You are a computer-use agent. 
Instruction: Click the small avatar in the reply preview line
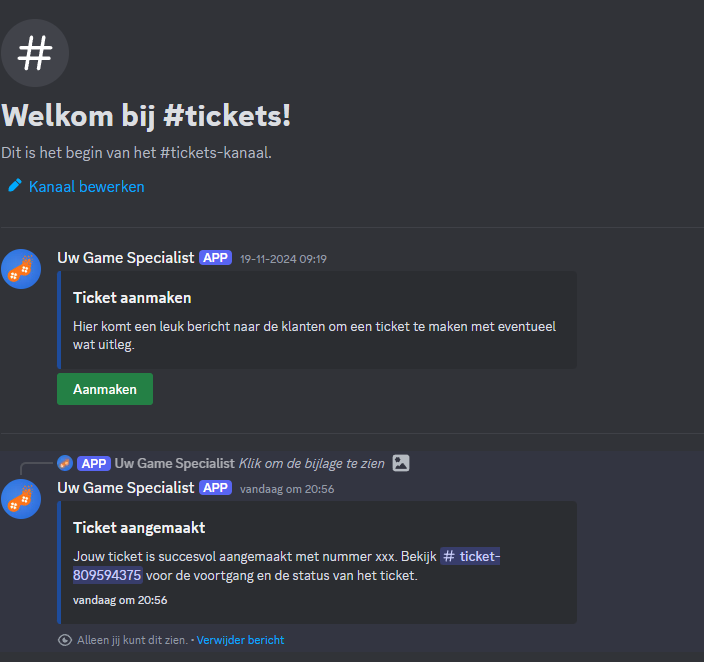click(x=65, y=463)
